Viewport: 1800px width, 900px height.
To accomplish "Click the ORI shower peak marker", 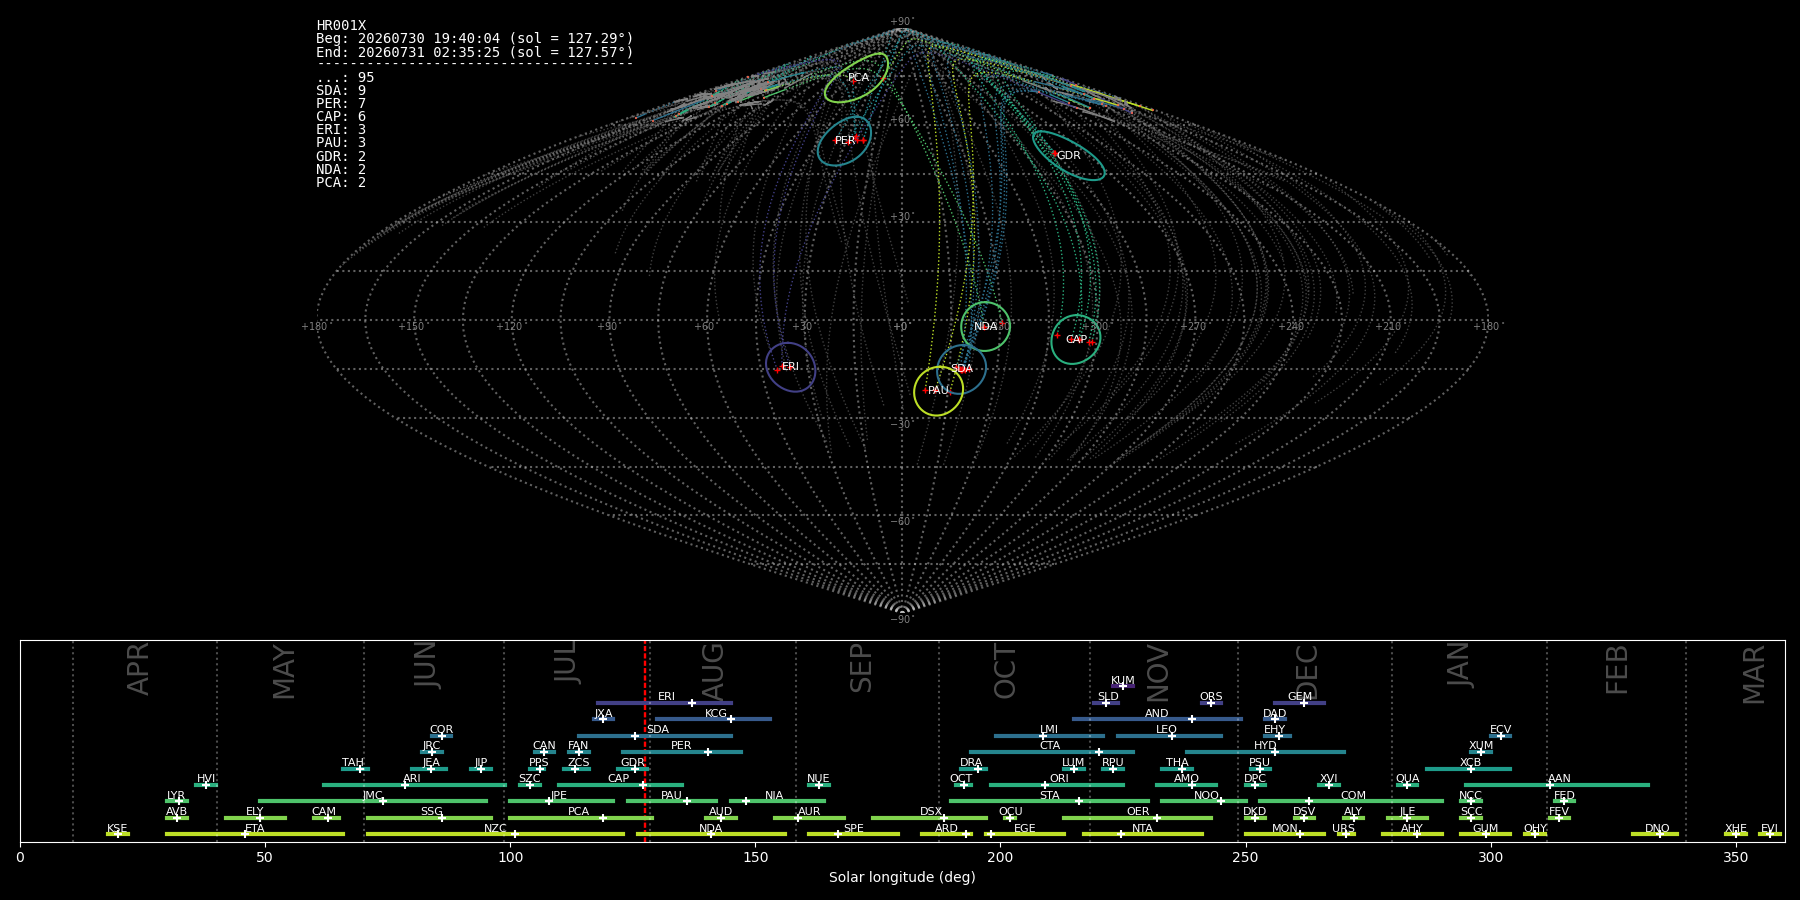I will coord(1045,785).
